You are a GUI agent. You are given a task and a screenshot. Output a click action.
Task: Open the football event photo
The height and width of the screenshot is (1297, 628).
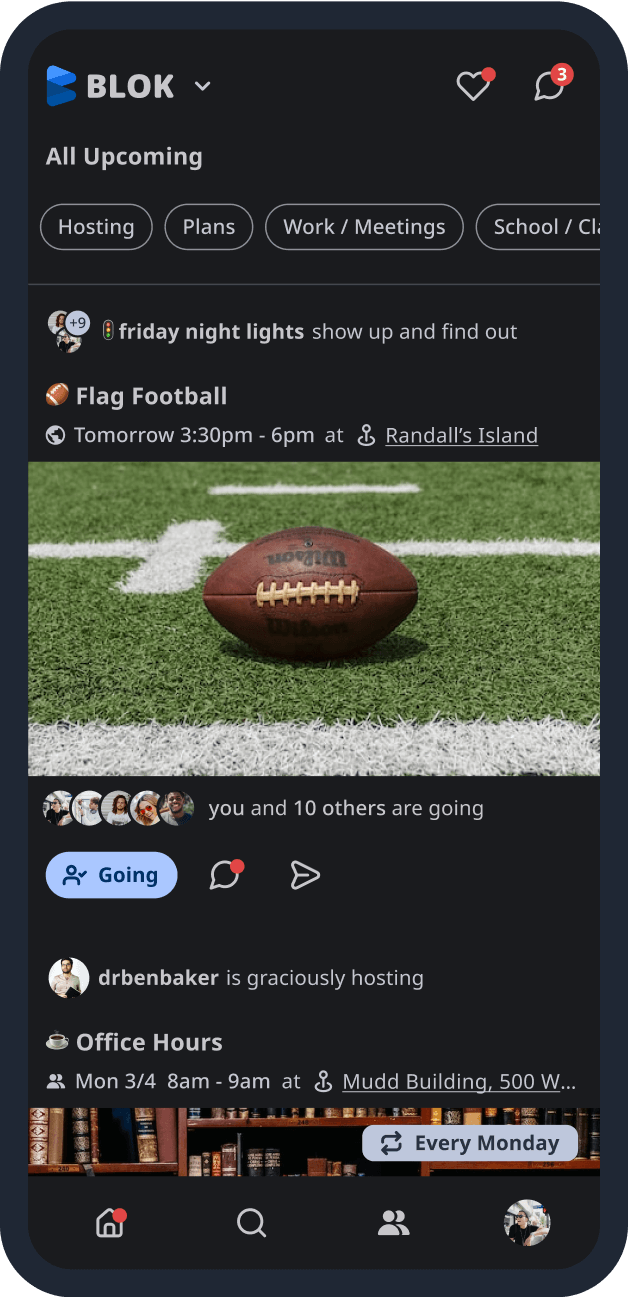tap(314, 618)
